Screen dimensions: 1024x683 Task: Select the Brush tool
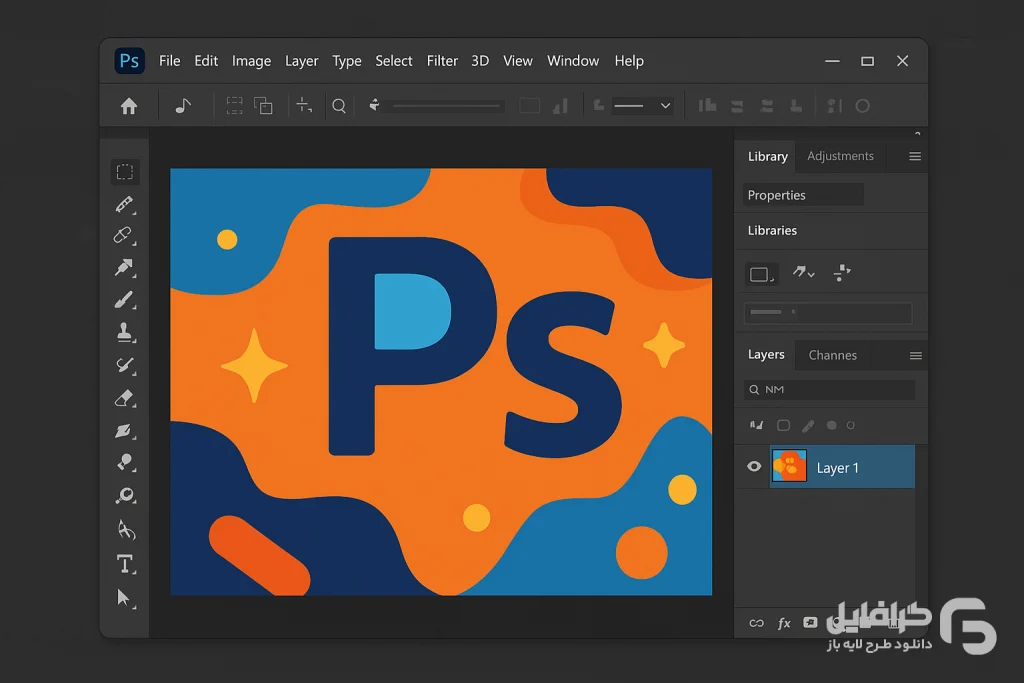coord(124,300)
